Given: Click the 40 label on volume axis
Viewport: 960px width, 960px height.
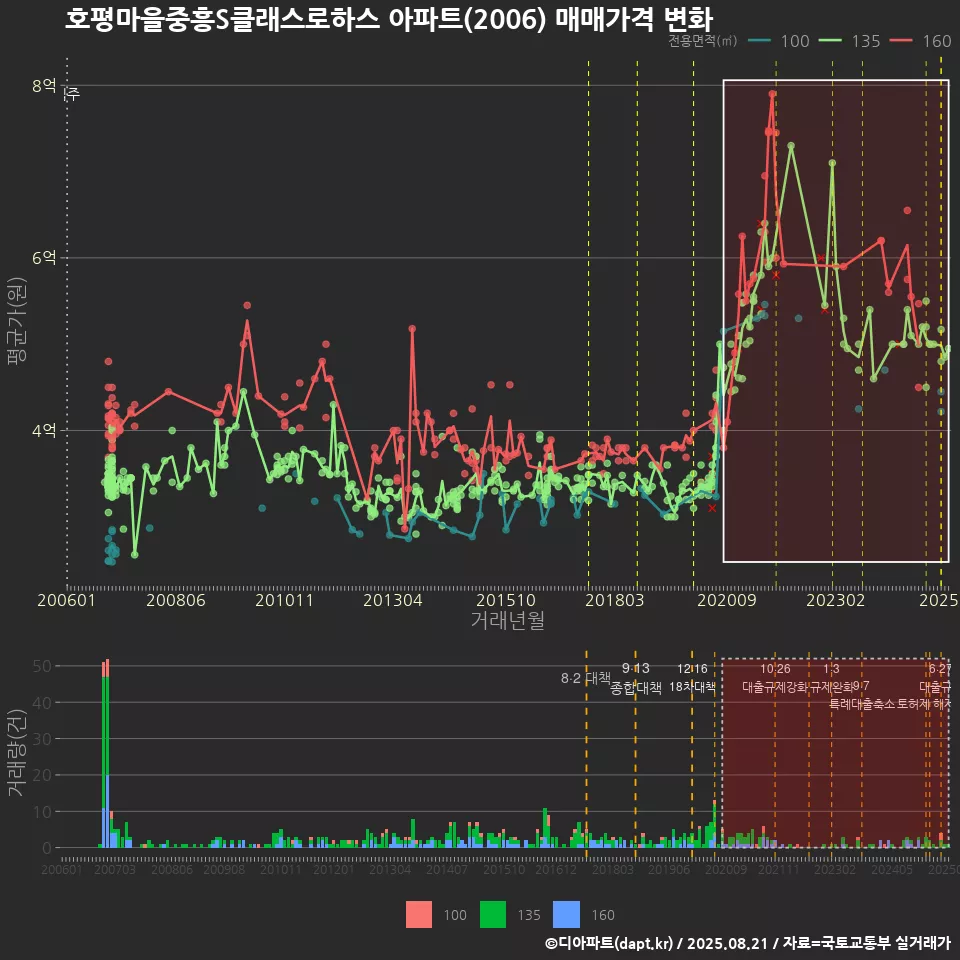Looking at the screenshot, I should [x=42, y=703].
